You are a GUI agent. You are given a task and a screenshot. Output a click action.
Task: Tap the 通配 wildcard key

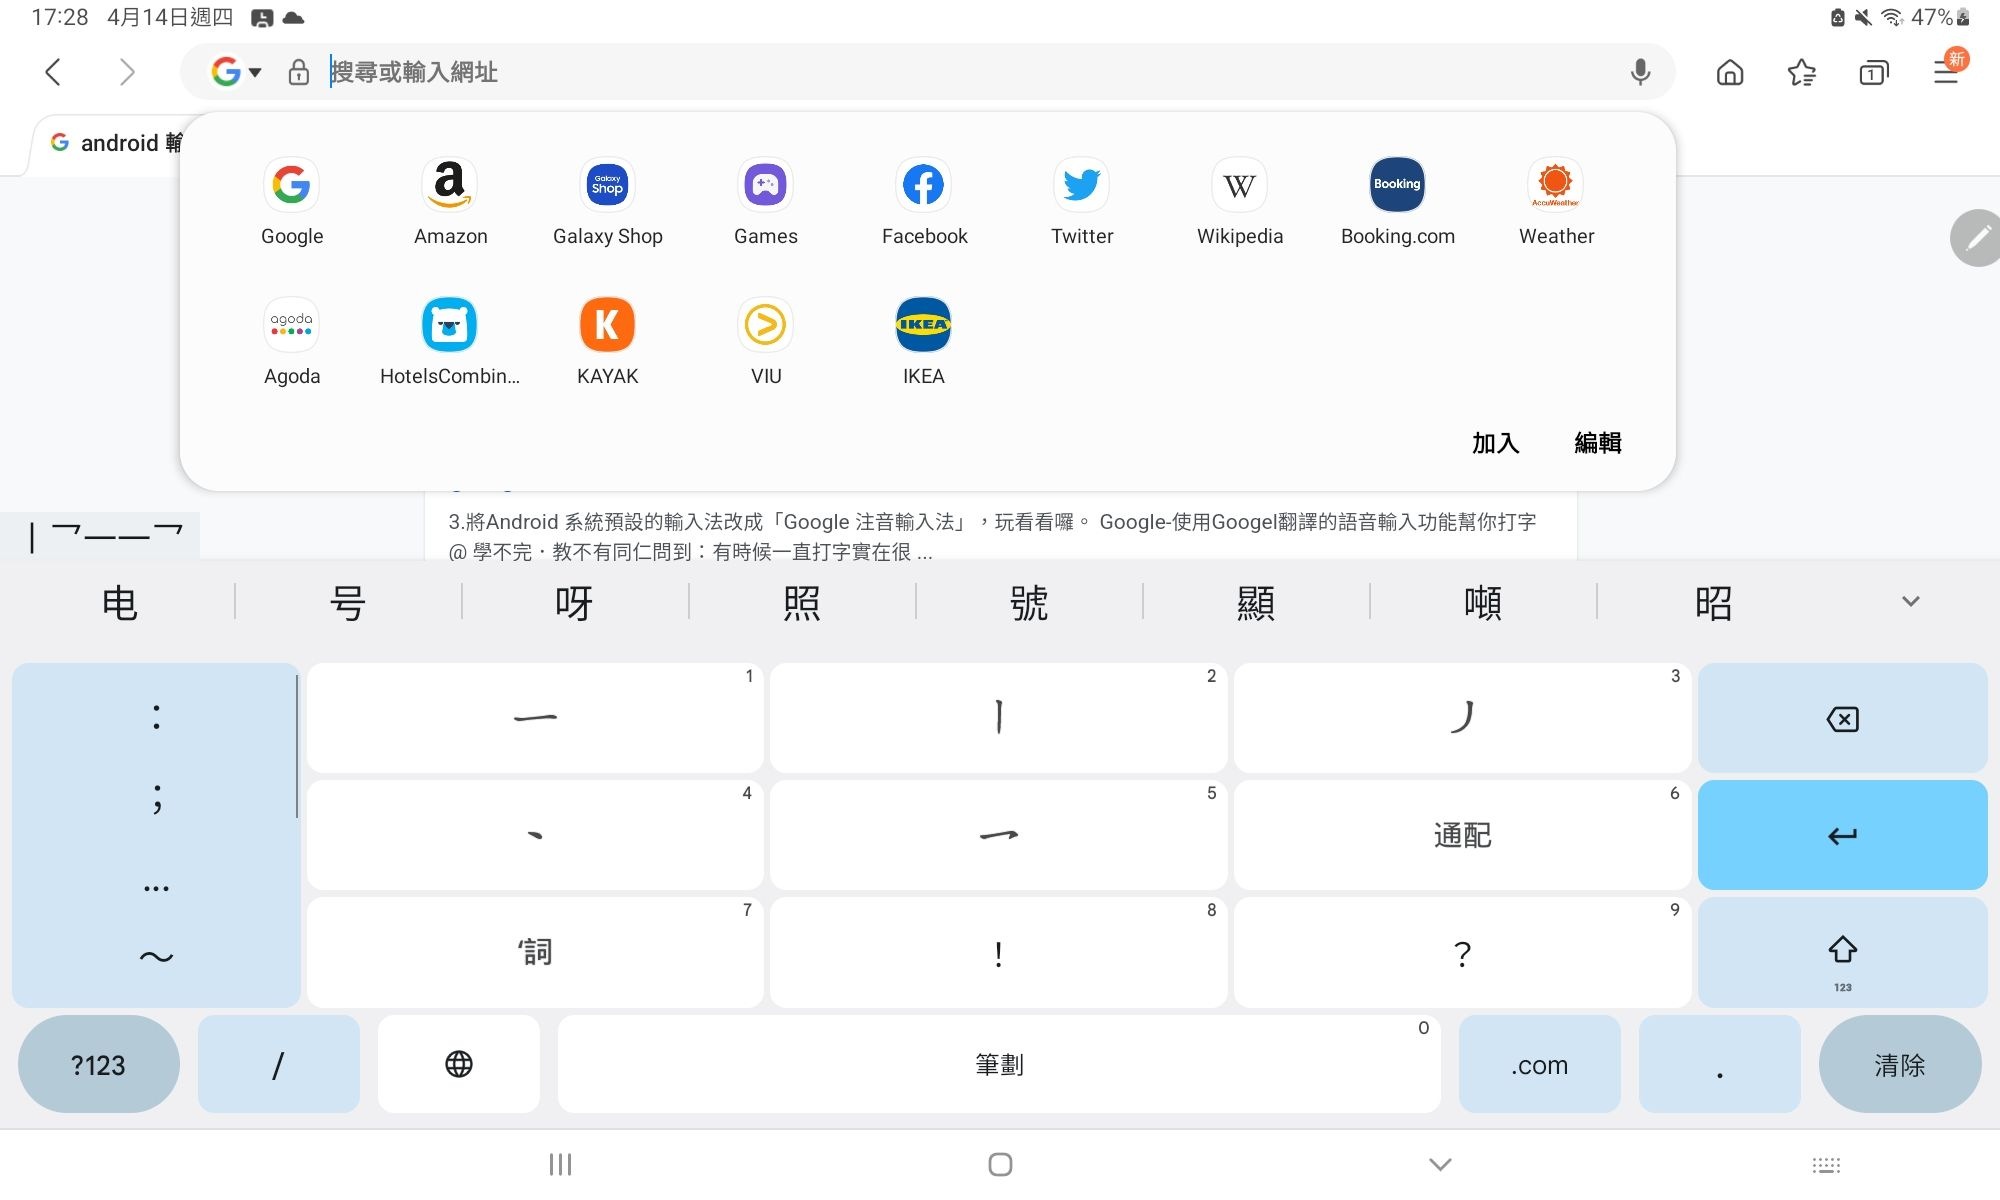point(1462,835)
